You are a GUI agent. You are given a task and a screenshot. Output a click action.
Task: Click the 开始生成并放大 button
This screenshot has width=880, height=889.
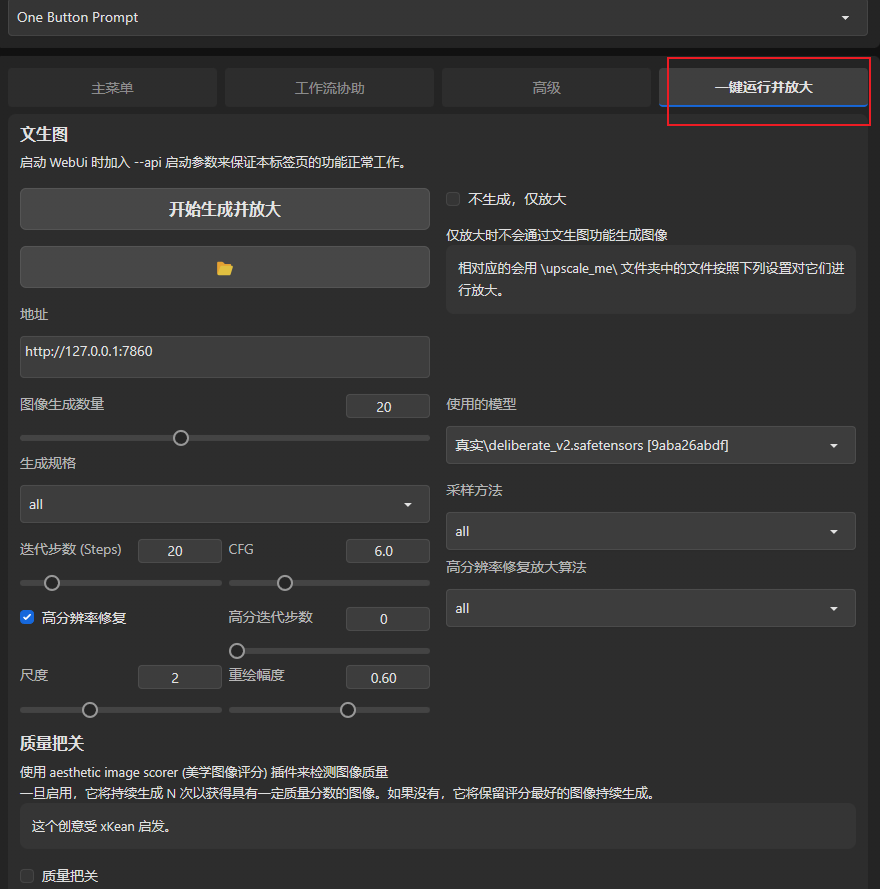coord(224,209)
